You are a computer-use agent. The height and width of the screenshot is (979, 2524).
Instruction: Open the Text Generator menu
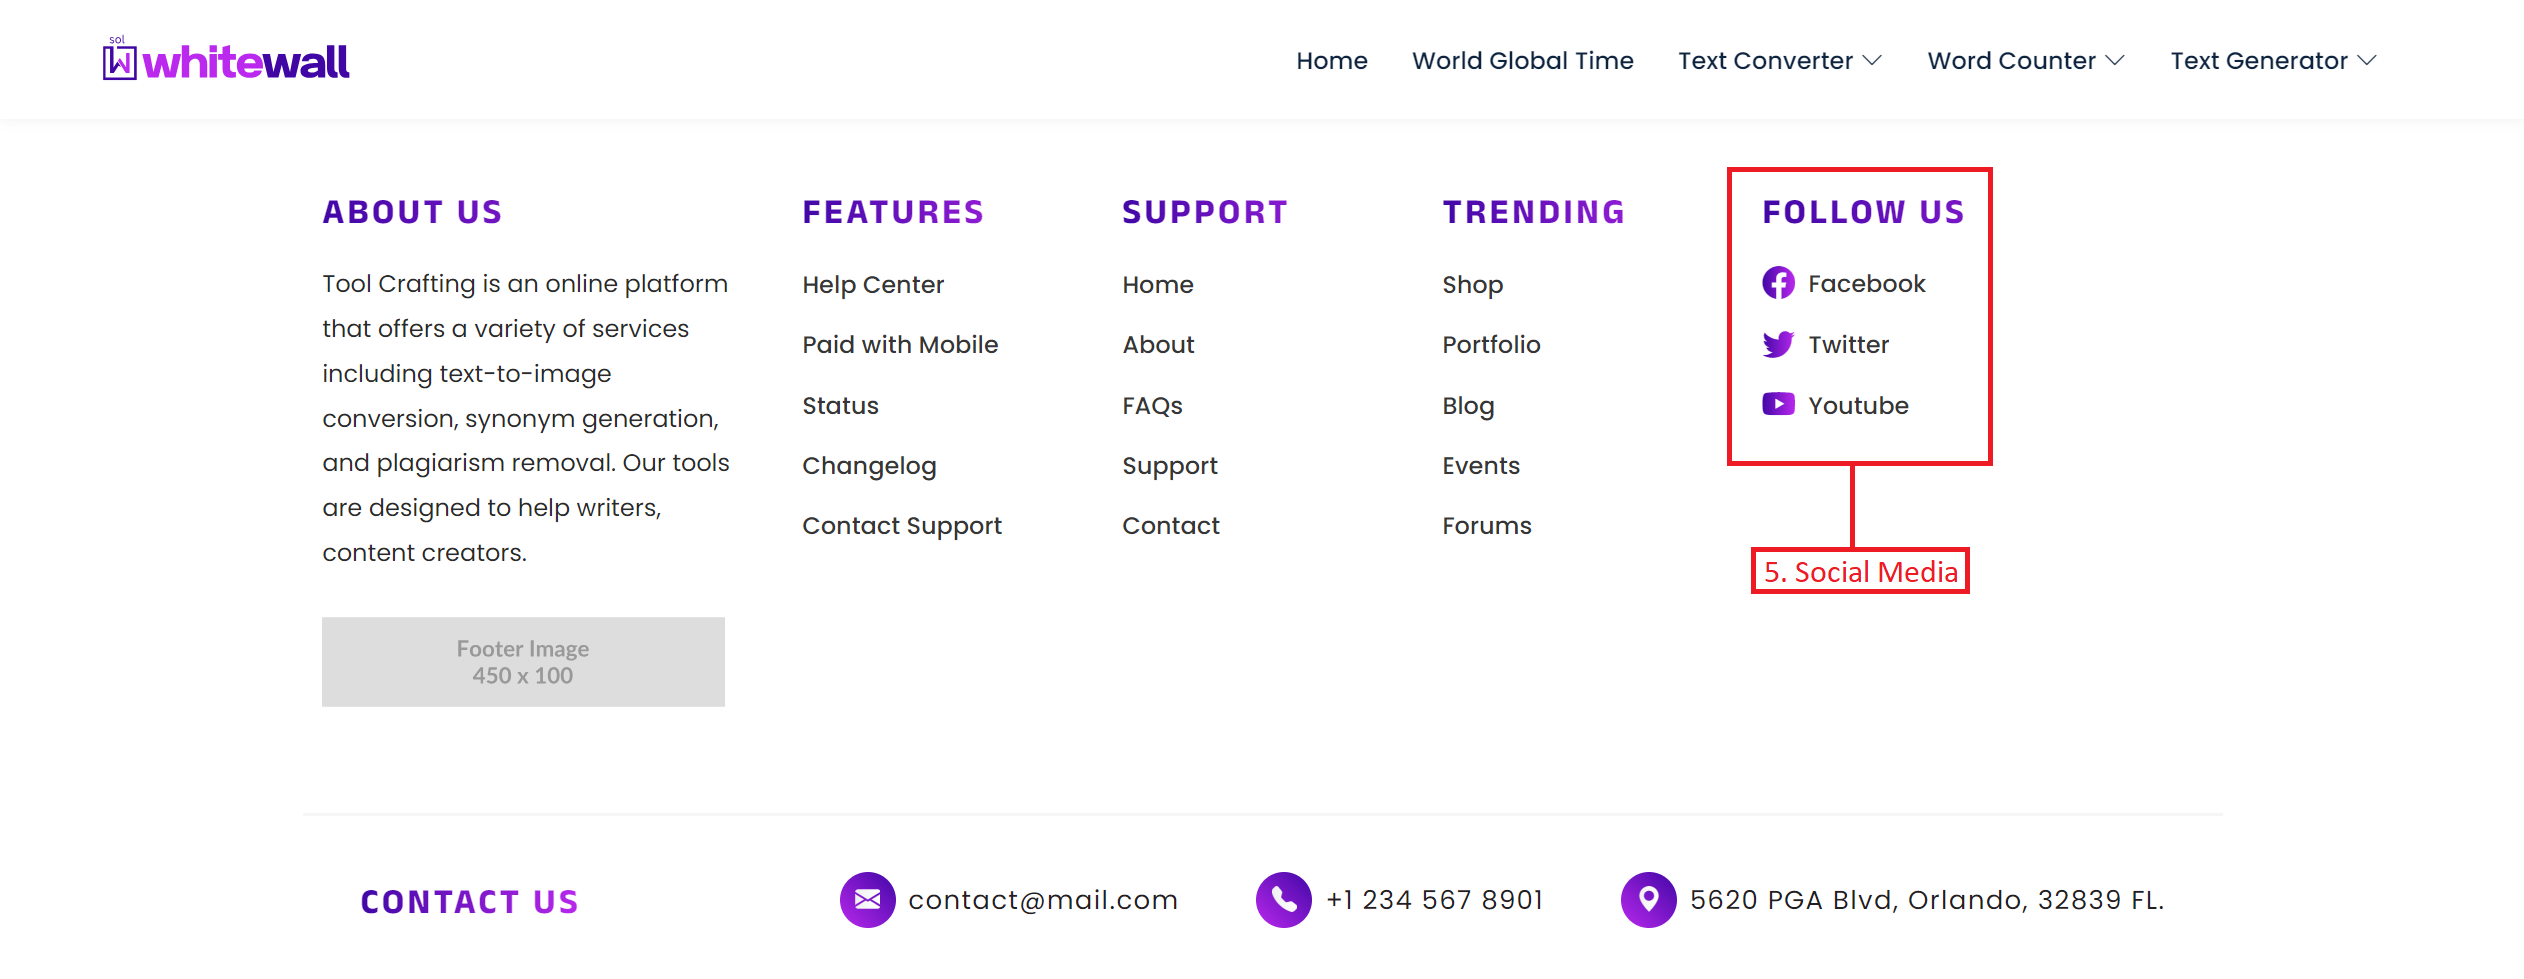[2259, 61]
